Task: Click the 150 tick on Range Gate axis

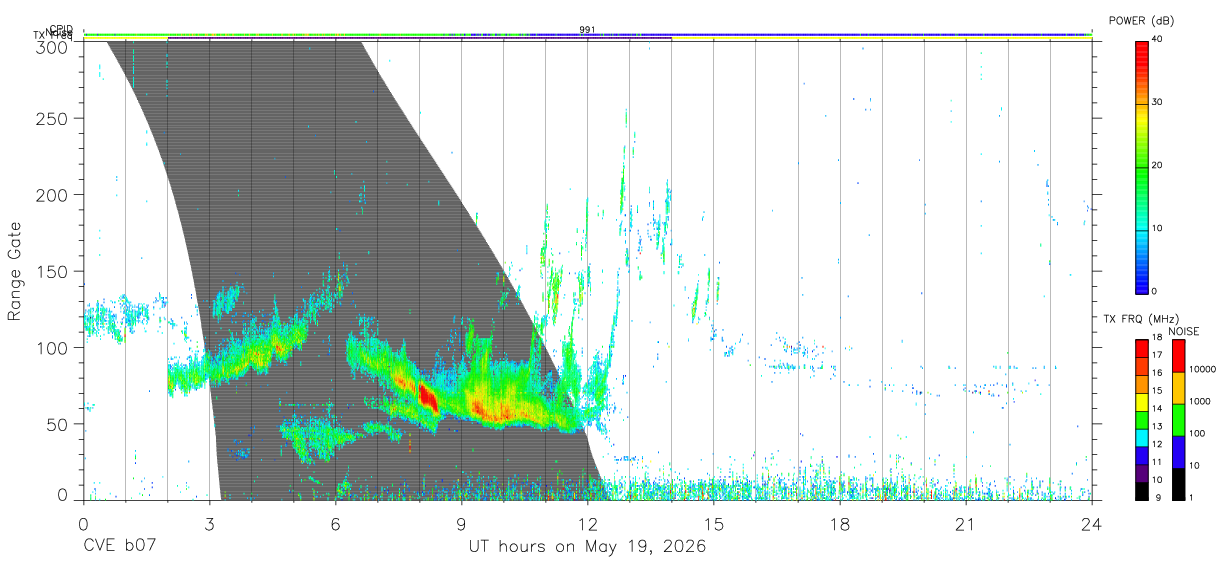Action: point(53,271)
